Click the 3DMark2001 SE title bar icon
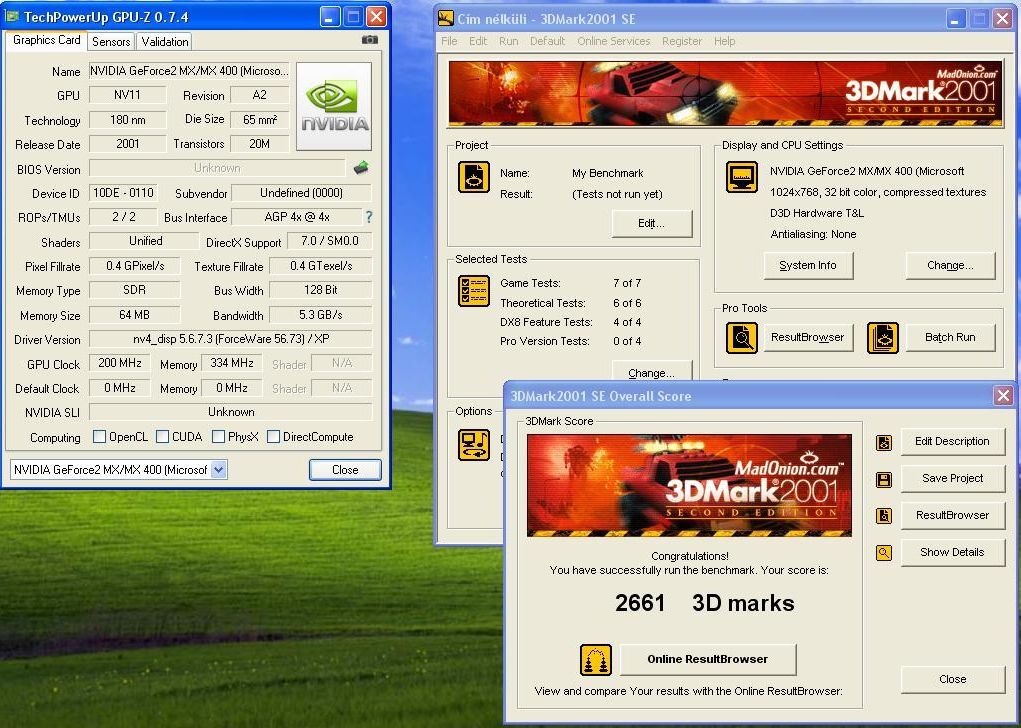Screen dimensions: 1021x728 pos(445,18)
